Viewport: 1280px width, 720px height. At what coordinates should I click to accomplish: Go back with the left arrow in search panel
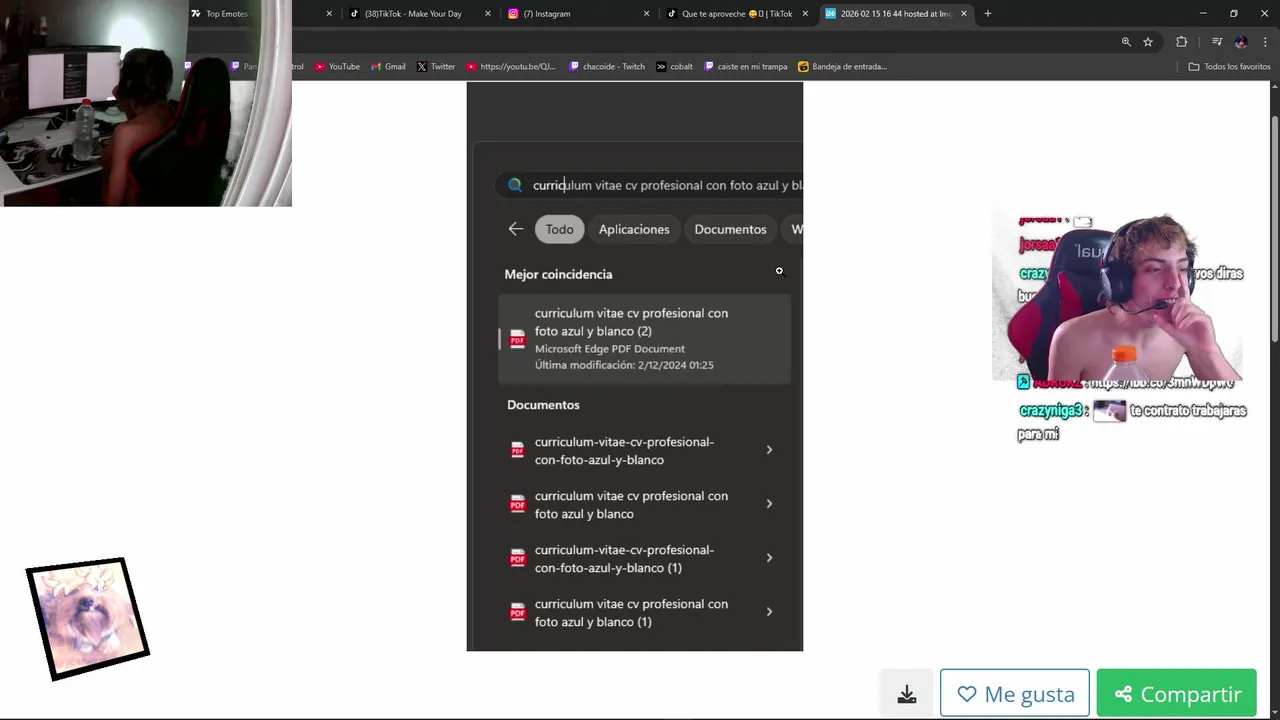point(516,229)
